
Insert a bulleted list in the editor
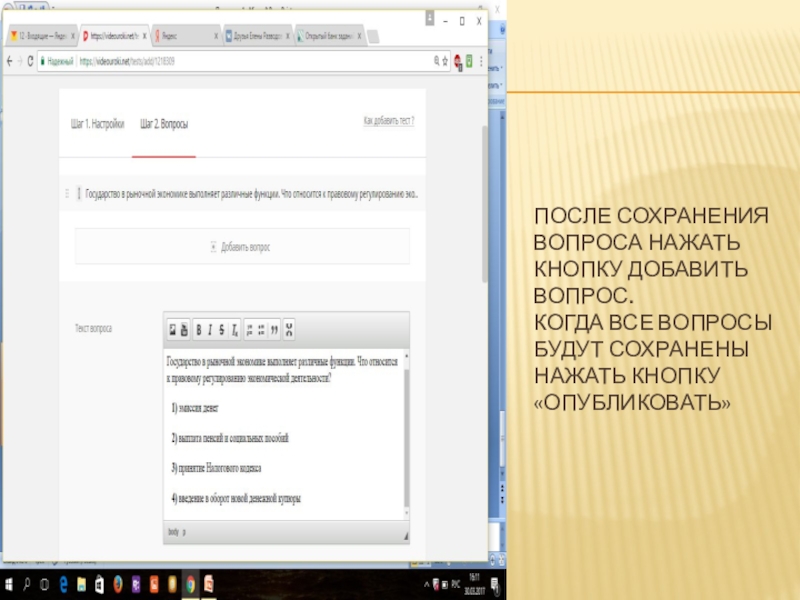click(261, 329)
